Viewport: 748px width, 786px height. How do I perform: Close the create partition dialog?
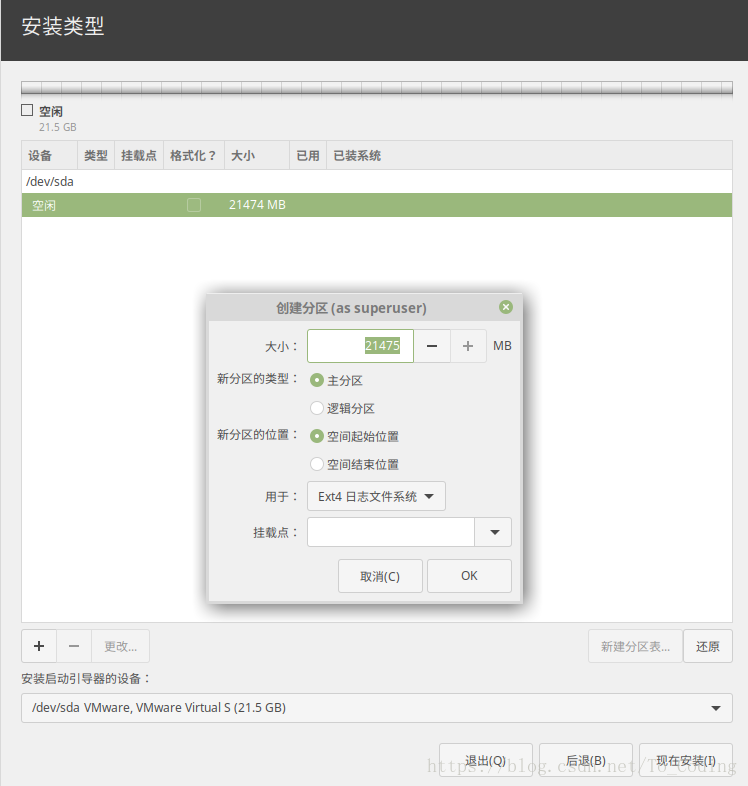pyautogui.click(x=506, y=307)
